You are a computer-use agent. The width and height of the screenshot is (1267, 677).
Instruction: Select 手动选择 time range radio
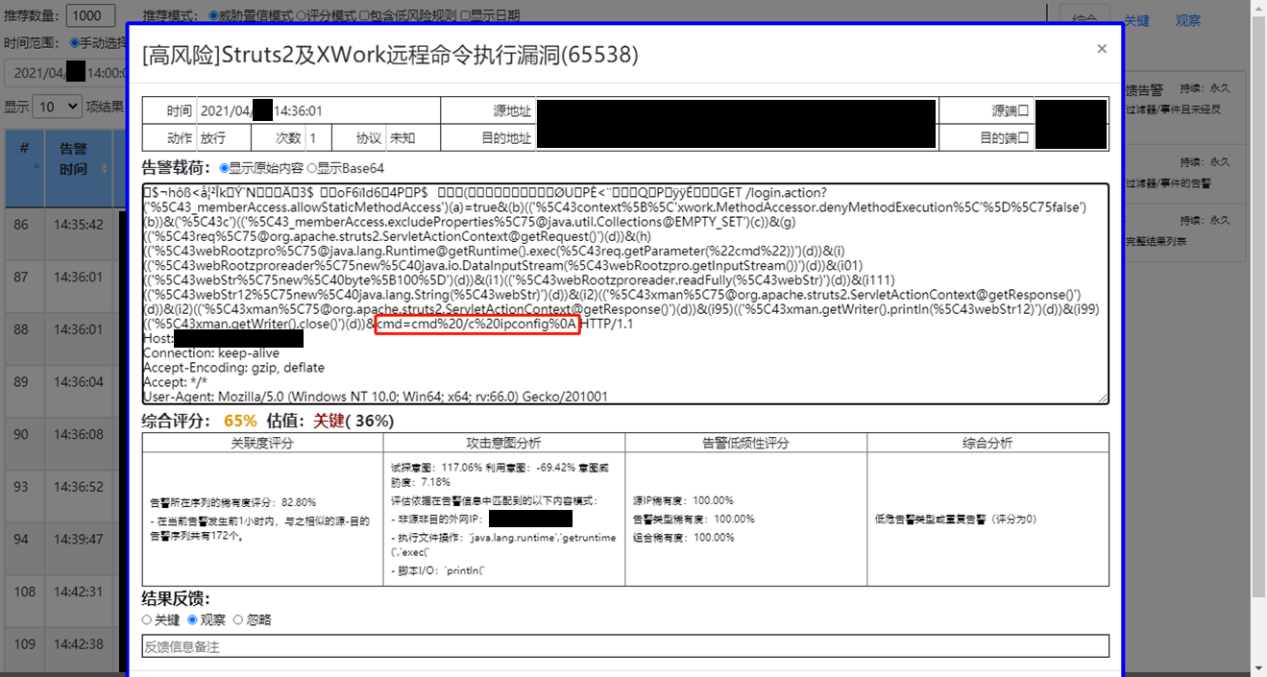pyautogui.click(x=74, y=43)
